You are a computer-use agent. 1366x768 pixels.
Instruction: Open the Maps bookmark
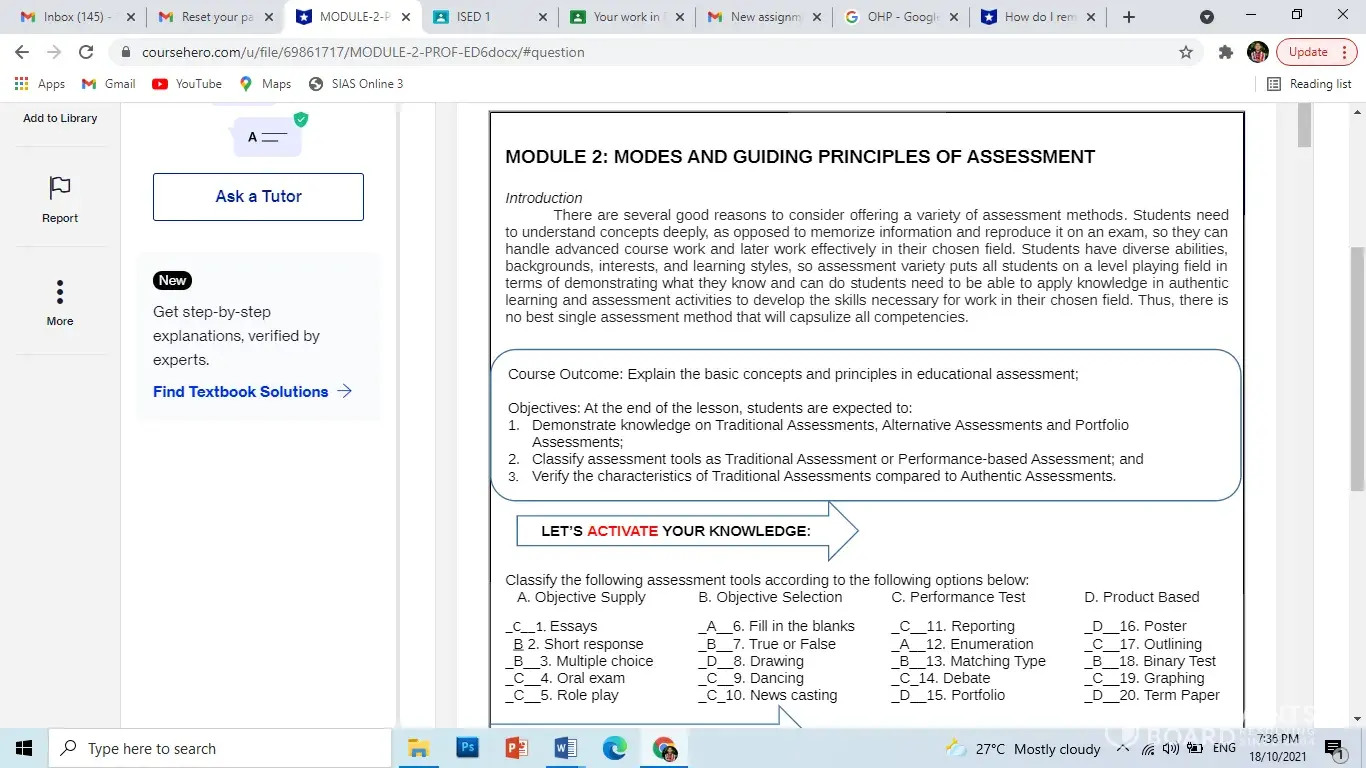(265, 84)
